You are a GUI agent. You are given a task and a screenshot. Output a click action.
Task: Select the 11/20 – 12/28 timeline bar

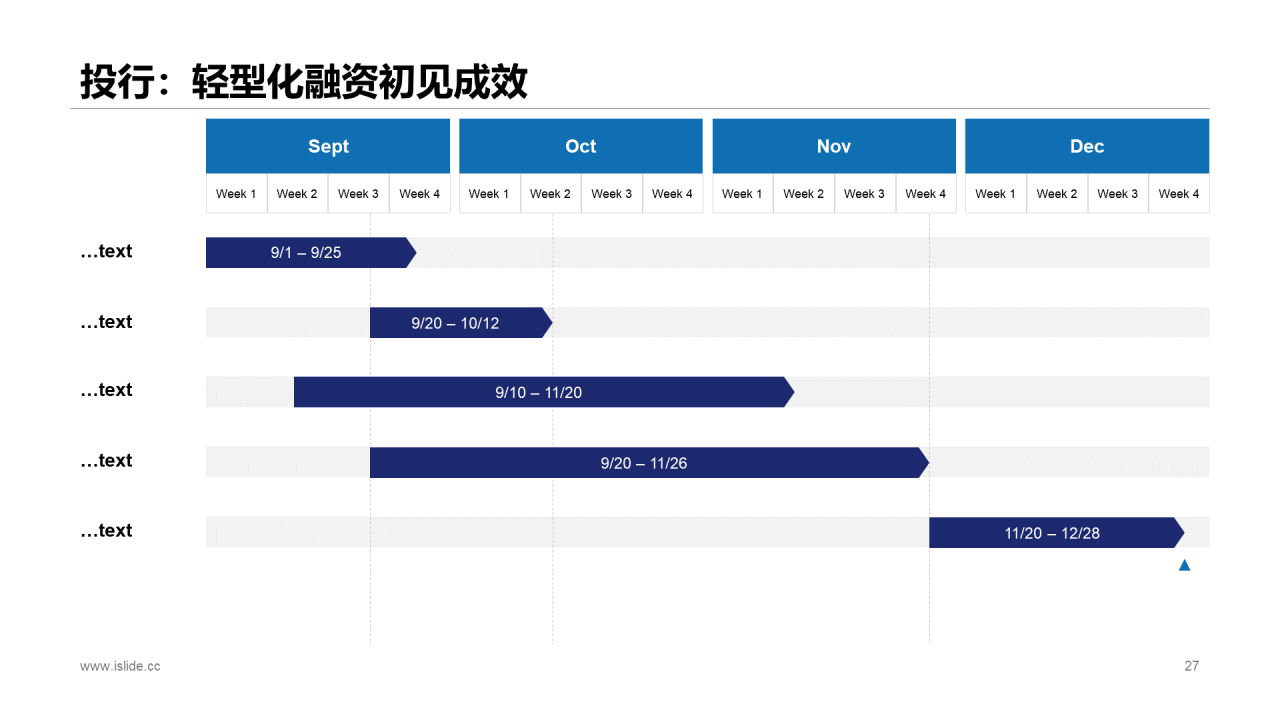click(x=1057, y=533)
